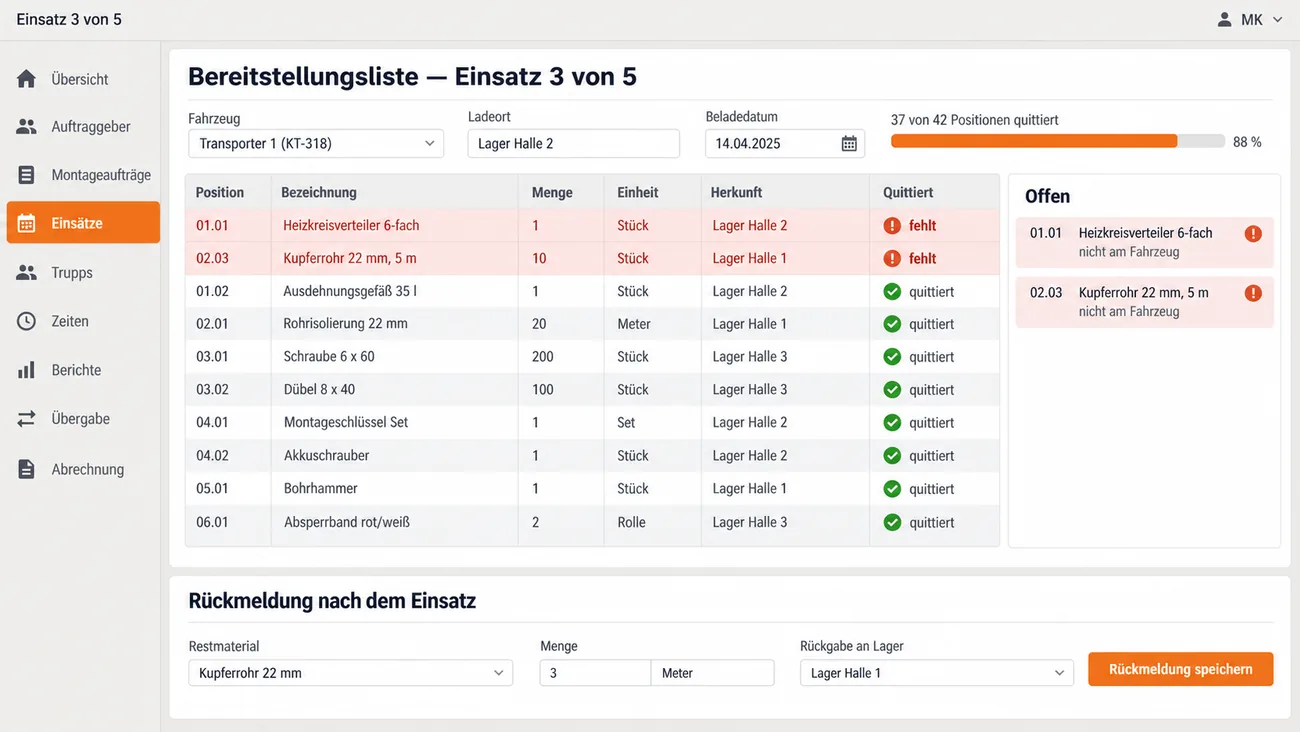Click the Berichte bar chart icon

pyautogui.click(x=27, y=370)
